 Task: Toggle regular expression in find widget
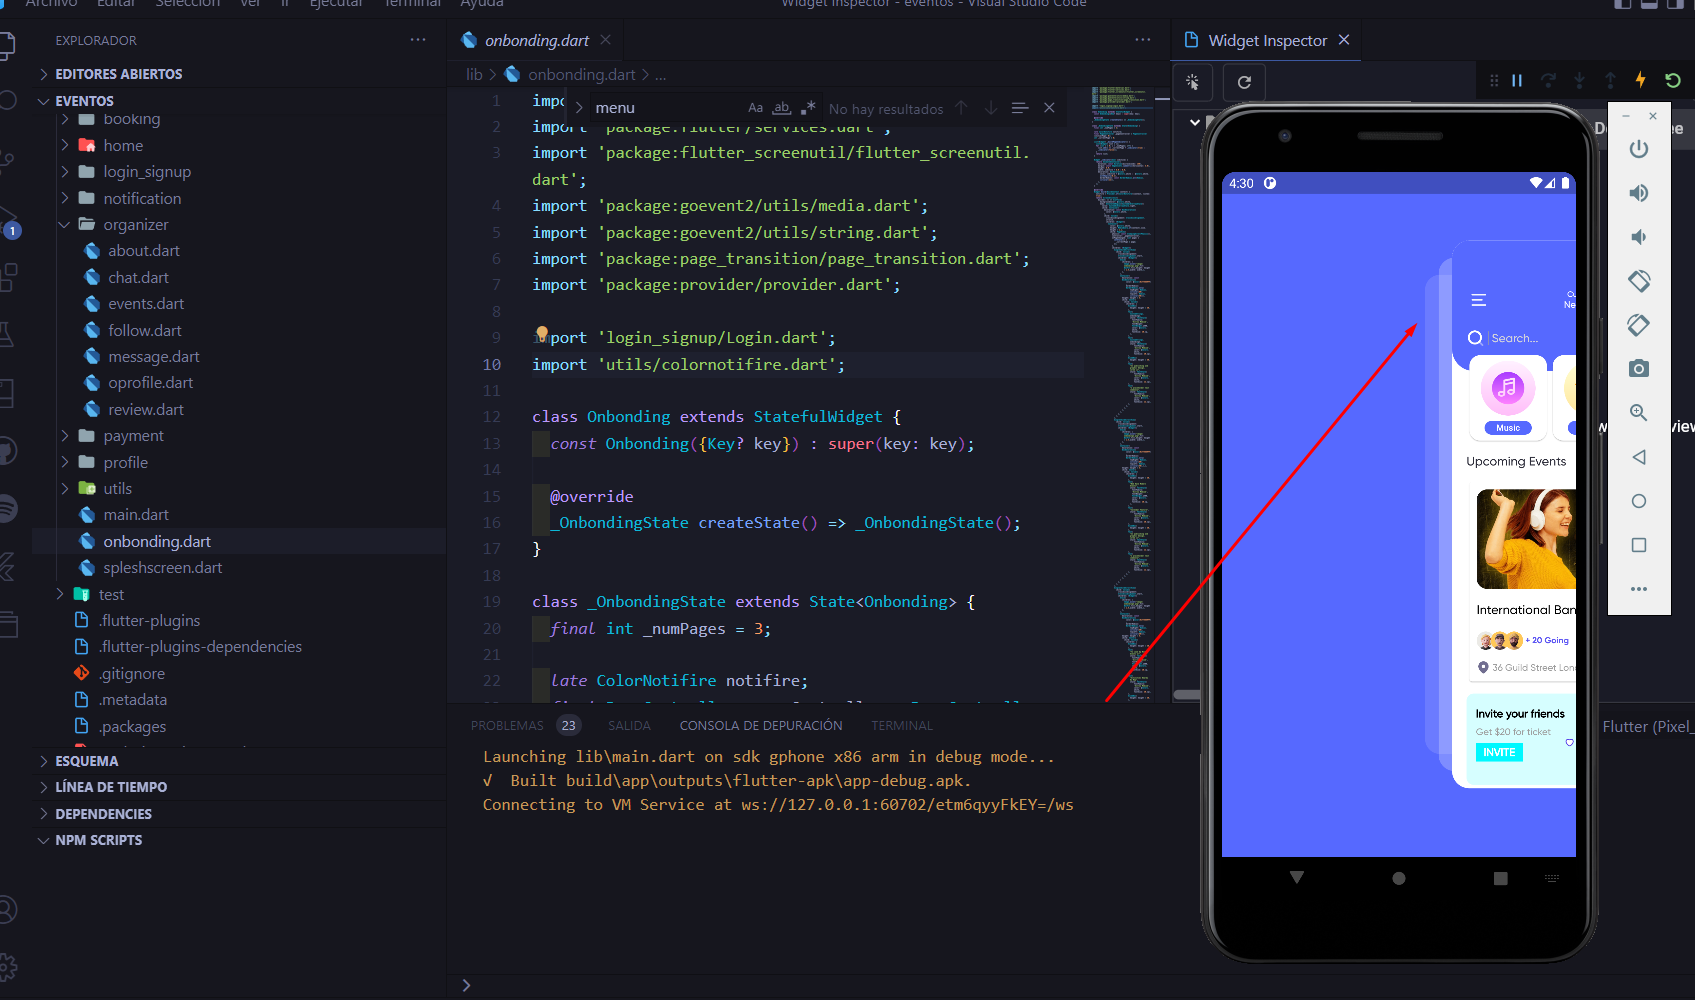(x=808, y=108)
